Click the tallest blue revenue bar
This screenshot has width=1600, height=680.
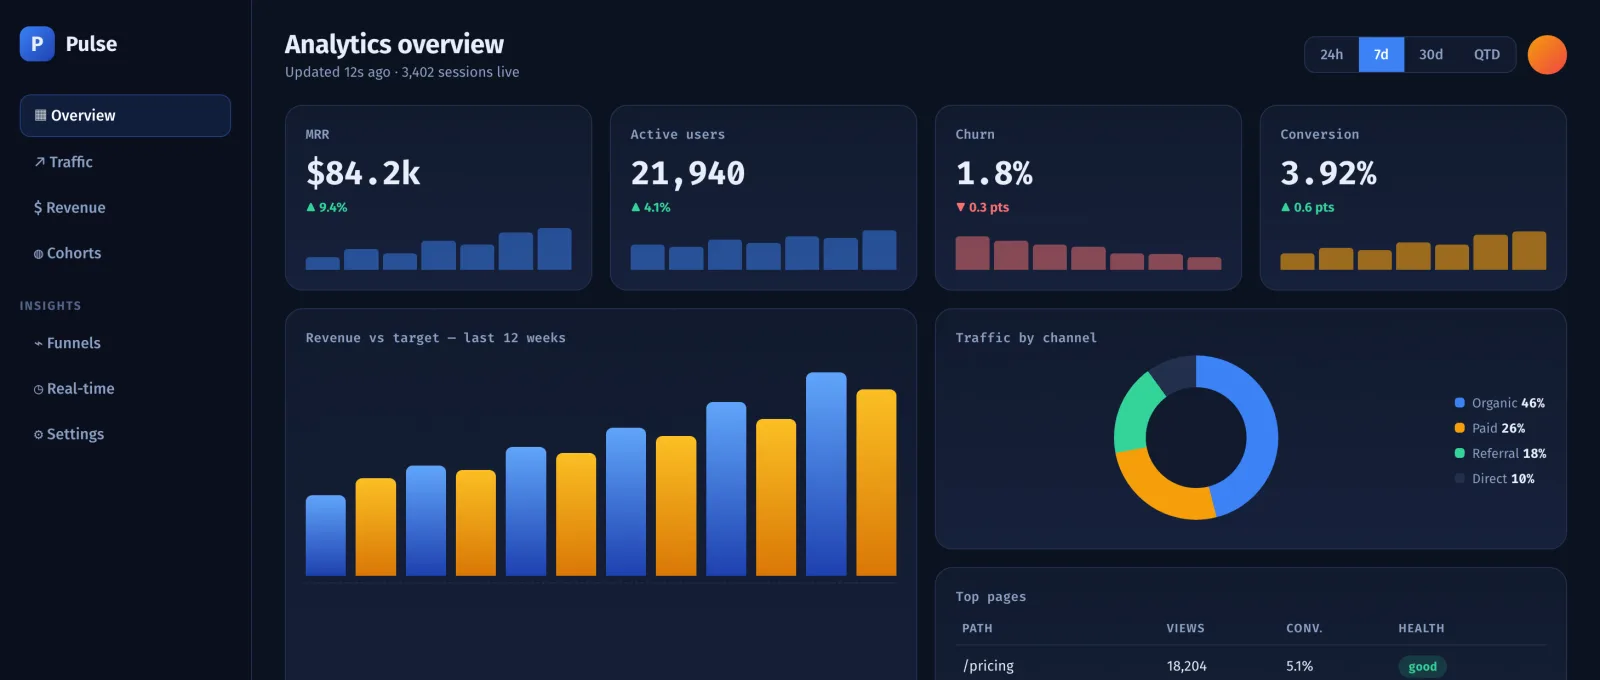pyautogui.click(x=826, y=474)
